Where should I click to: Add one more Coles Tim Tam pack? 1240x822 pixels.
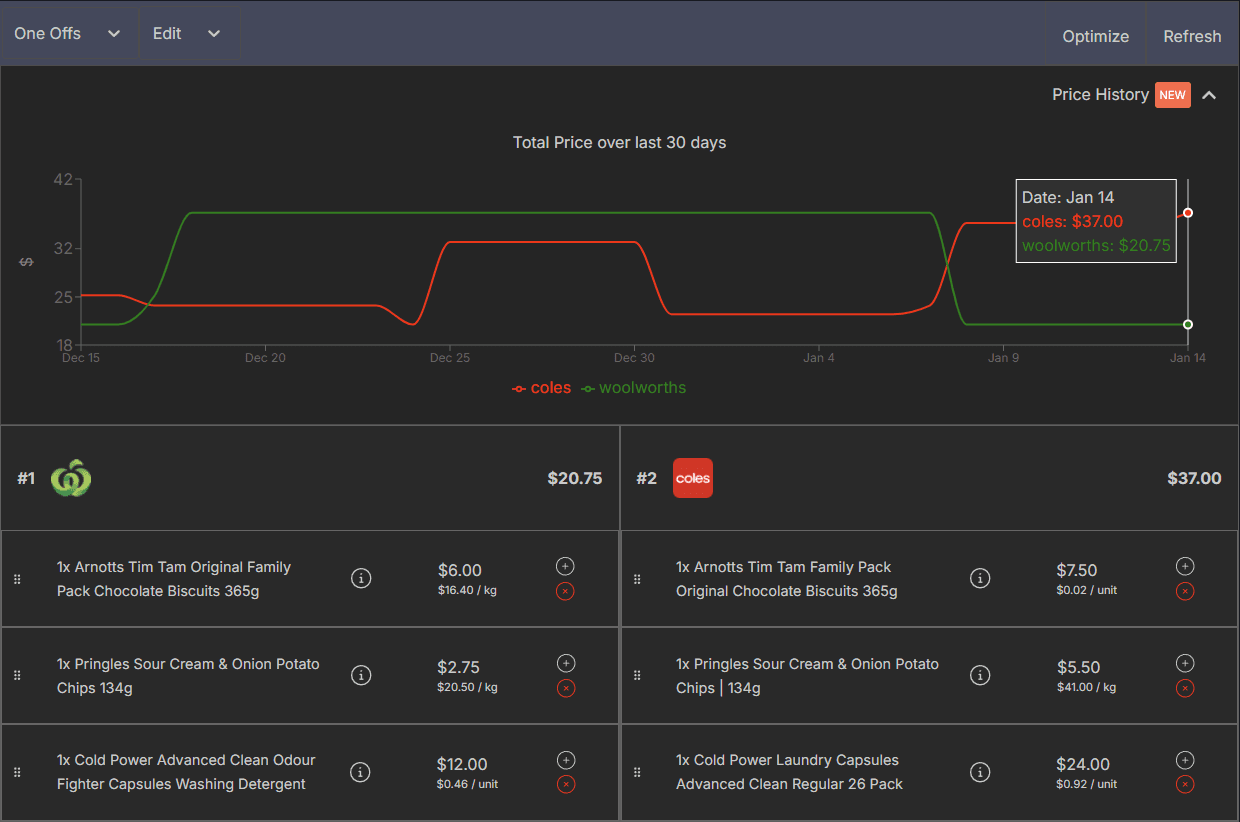pyautogui.click(x=1184, y=566)
